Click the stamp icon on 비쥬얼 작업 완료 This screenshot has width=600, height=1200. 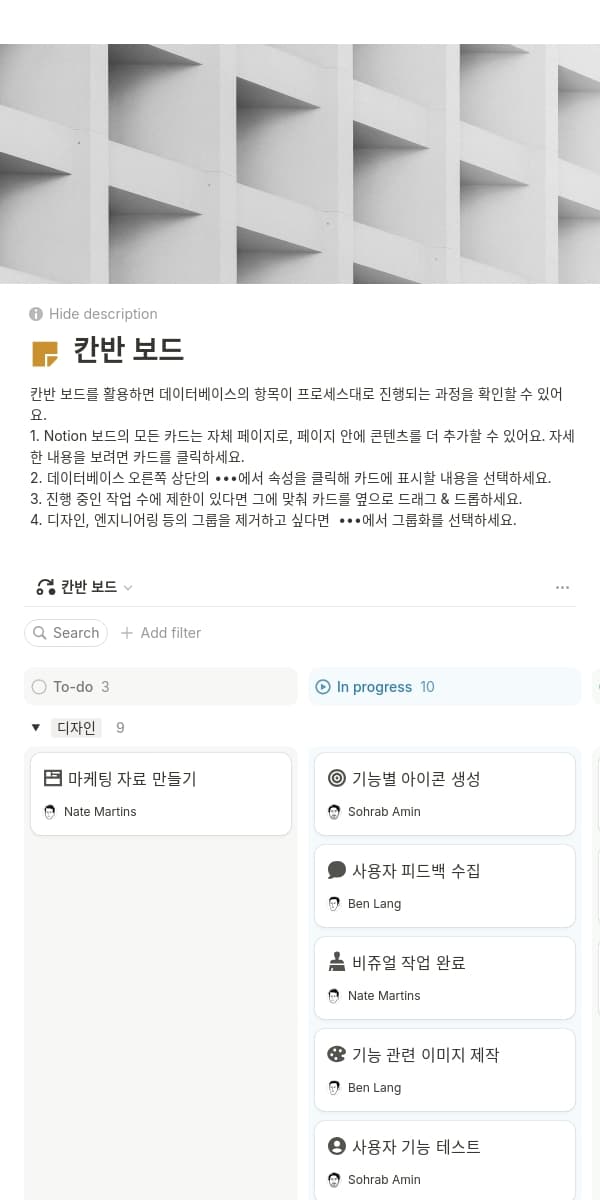click(337, 963)
